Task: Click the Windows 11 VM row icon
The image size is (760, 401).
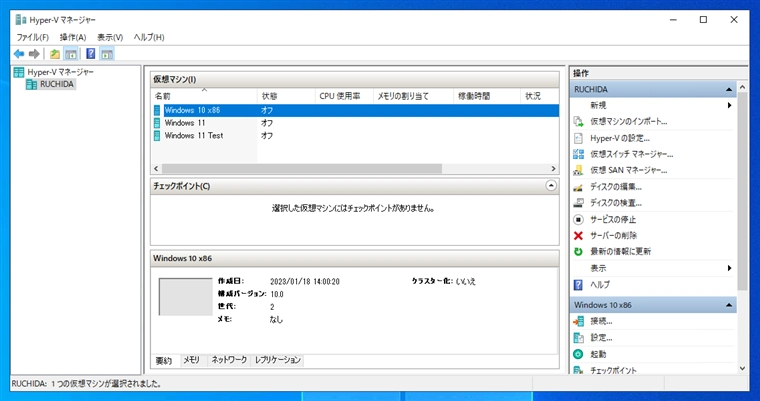Action: pyautogui.click(x=157, y=123)
